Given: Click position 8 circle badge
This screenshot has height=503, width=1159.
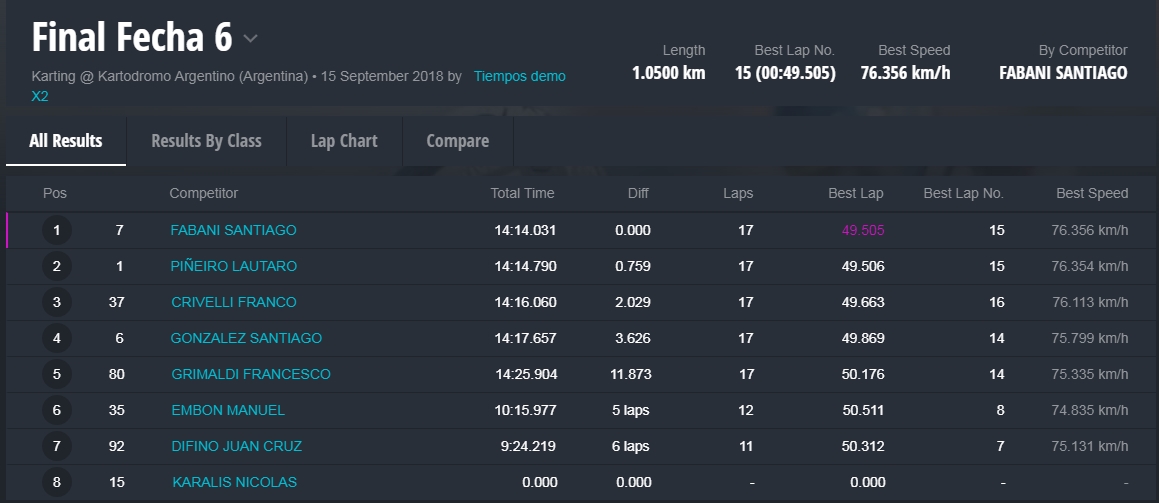Looking at the screenshot, I should [x=57, y=482].
